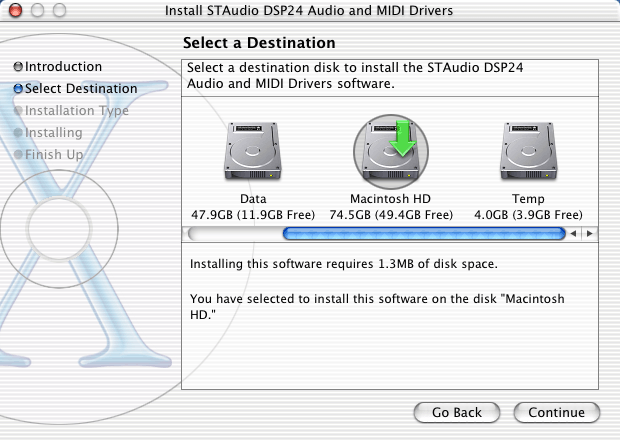Click the scroll left arrow
This screenshot has width=620, height=440.
(573, 234)
